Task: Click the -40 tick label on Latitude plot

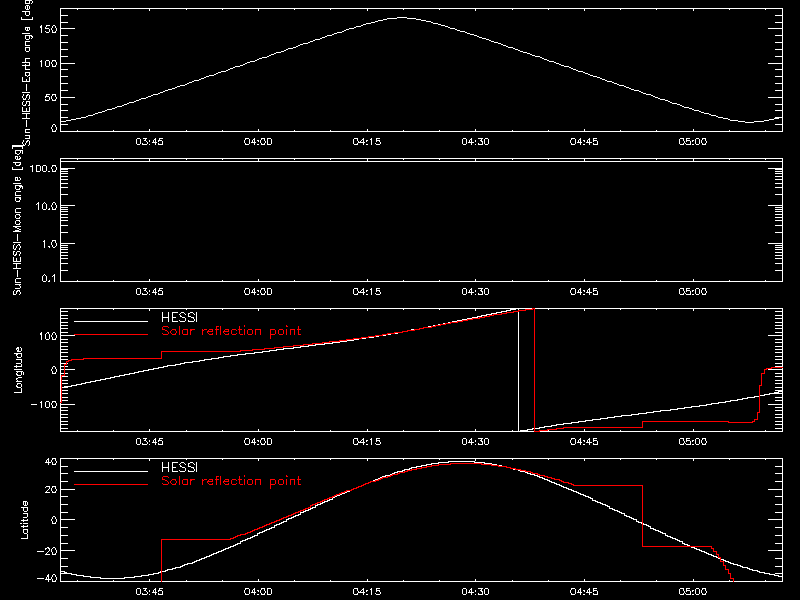Action: pos(47,578)
